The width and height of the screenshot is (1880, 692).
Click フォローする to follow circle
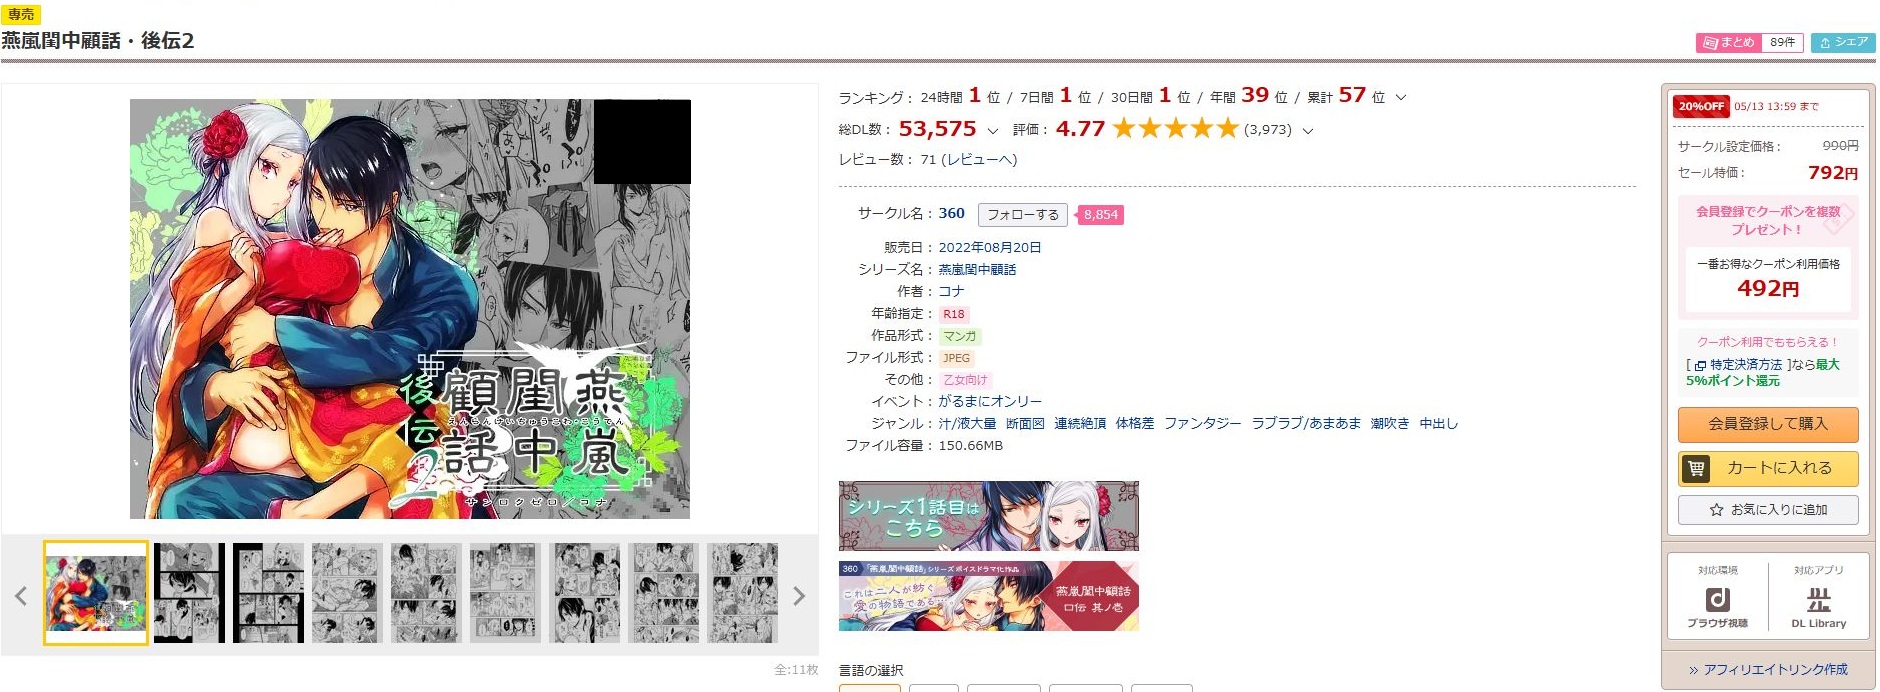point(1023,215)
